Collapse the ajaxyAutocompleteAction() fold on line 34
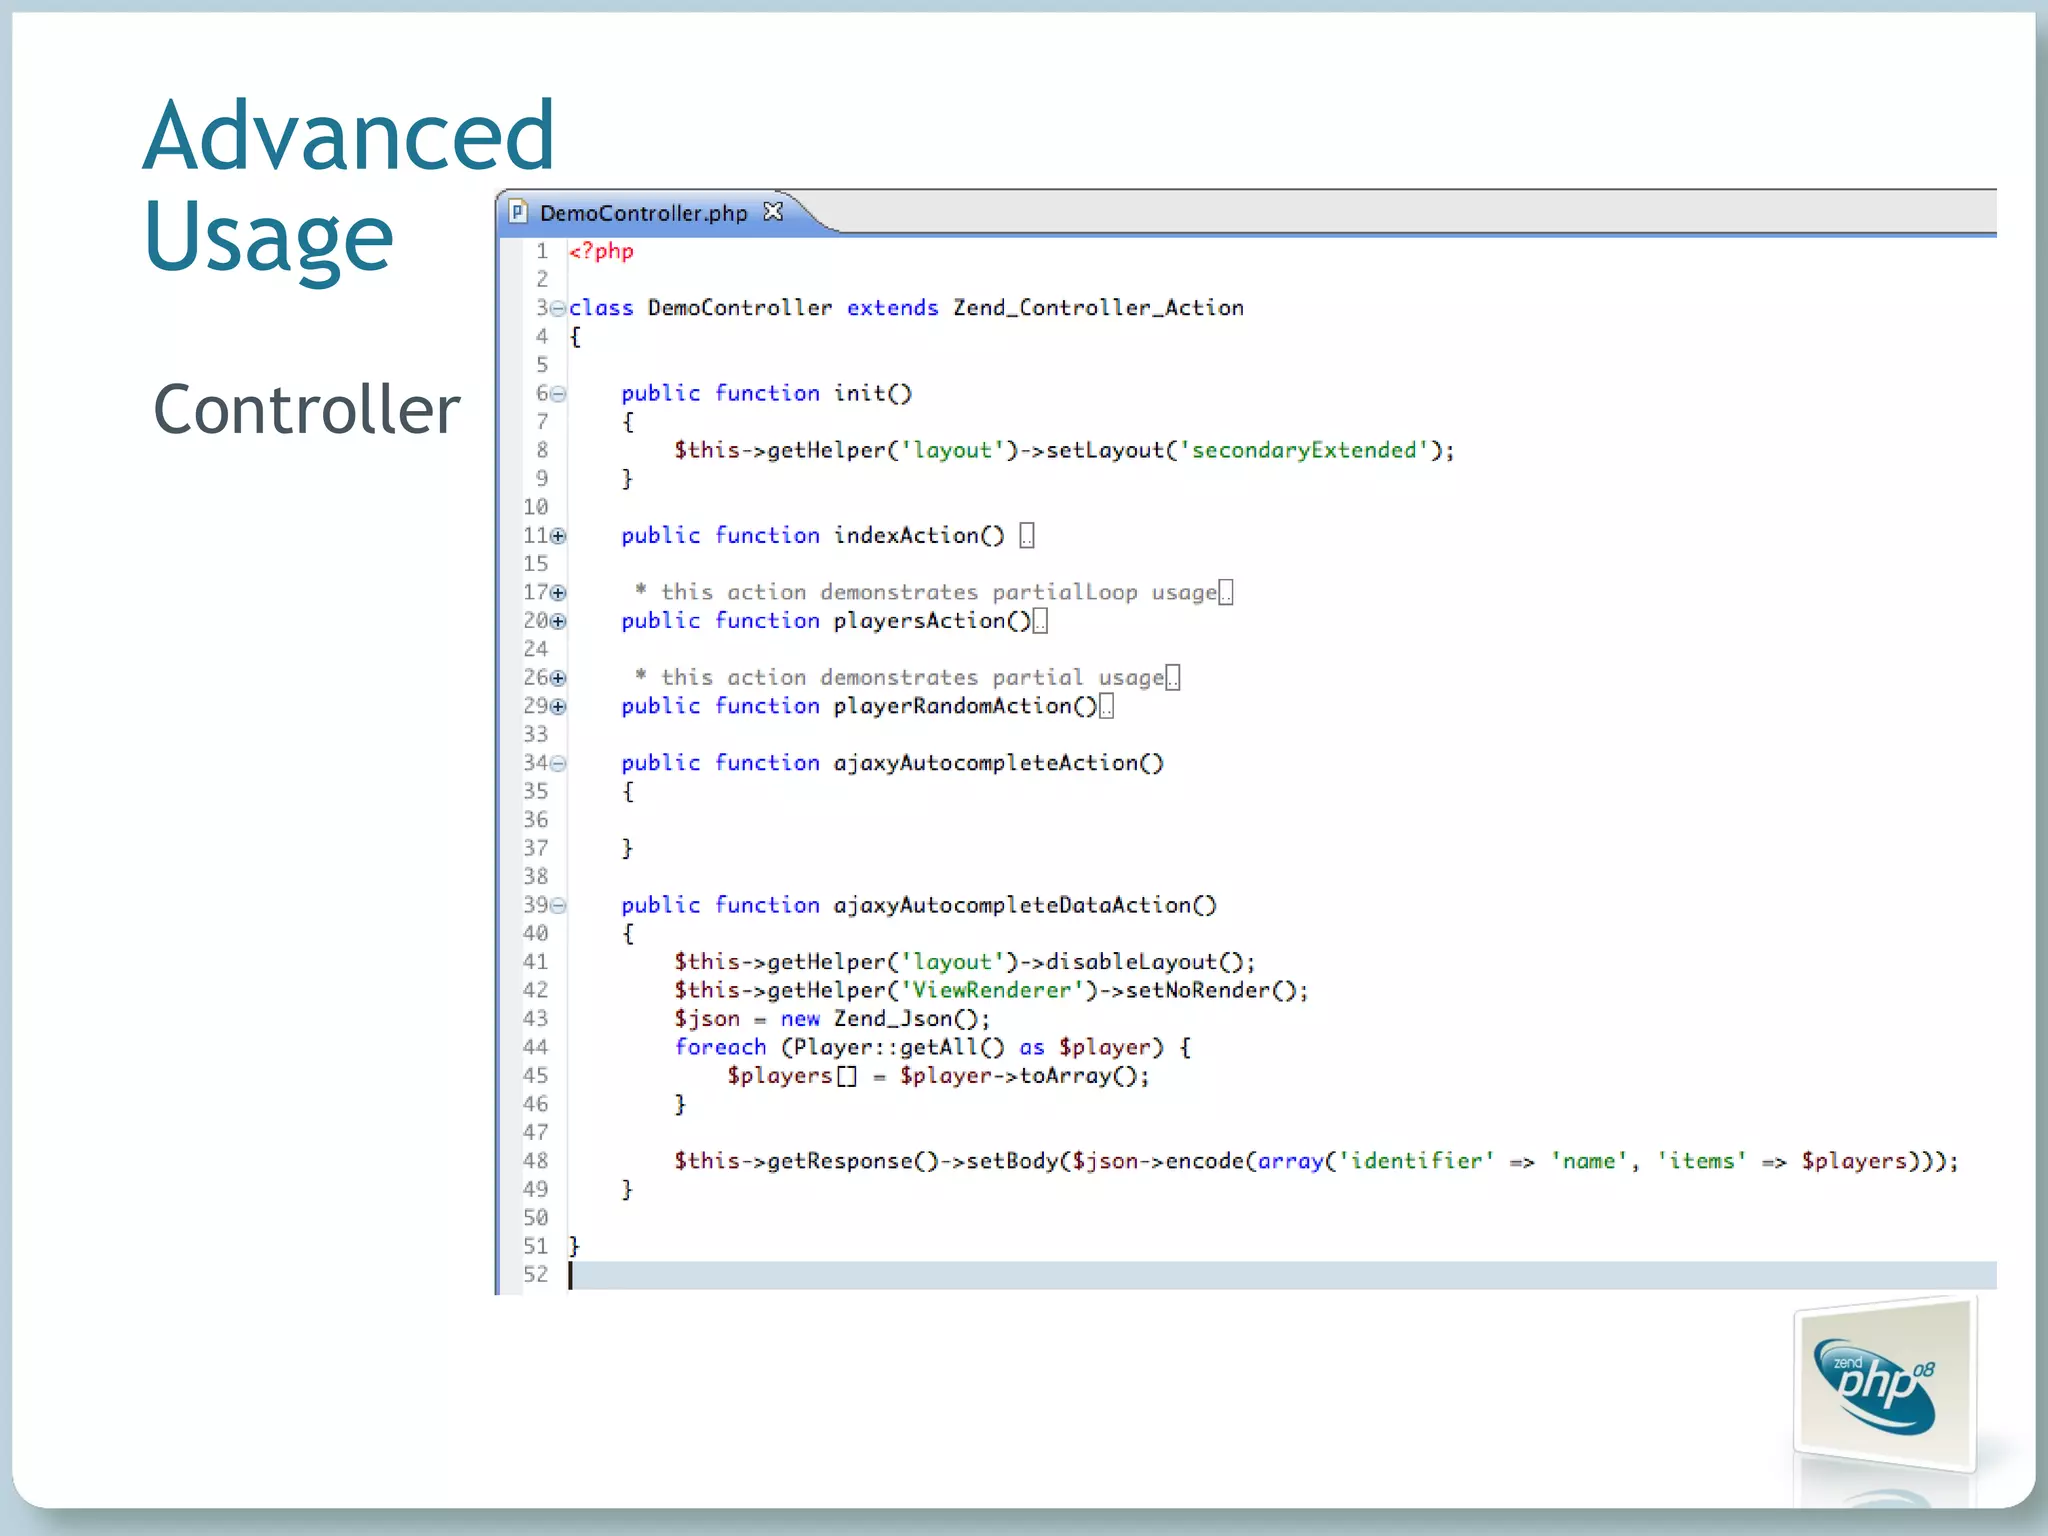Viewport: 2048px width, 1536px height. (x=558, y=764)
